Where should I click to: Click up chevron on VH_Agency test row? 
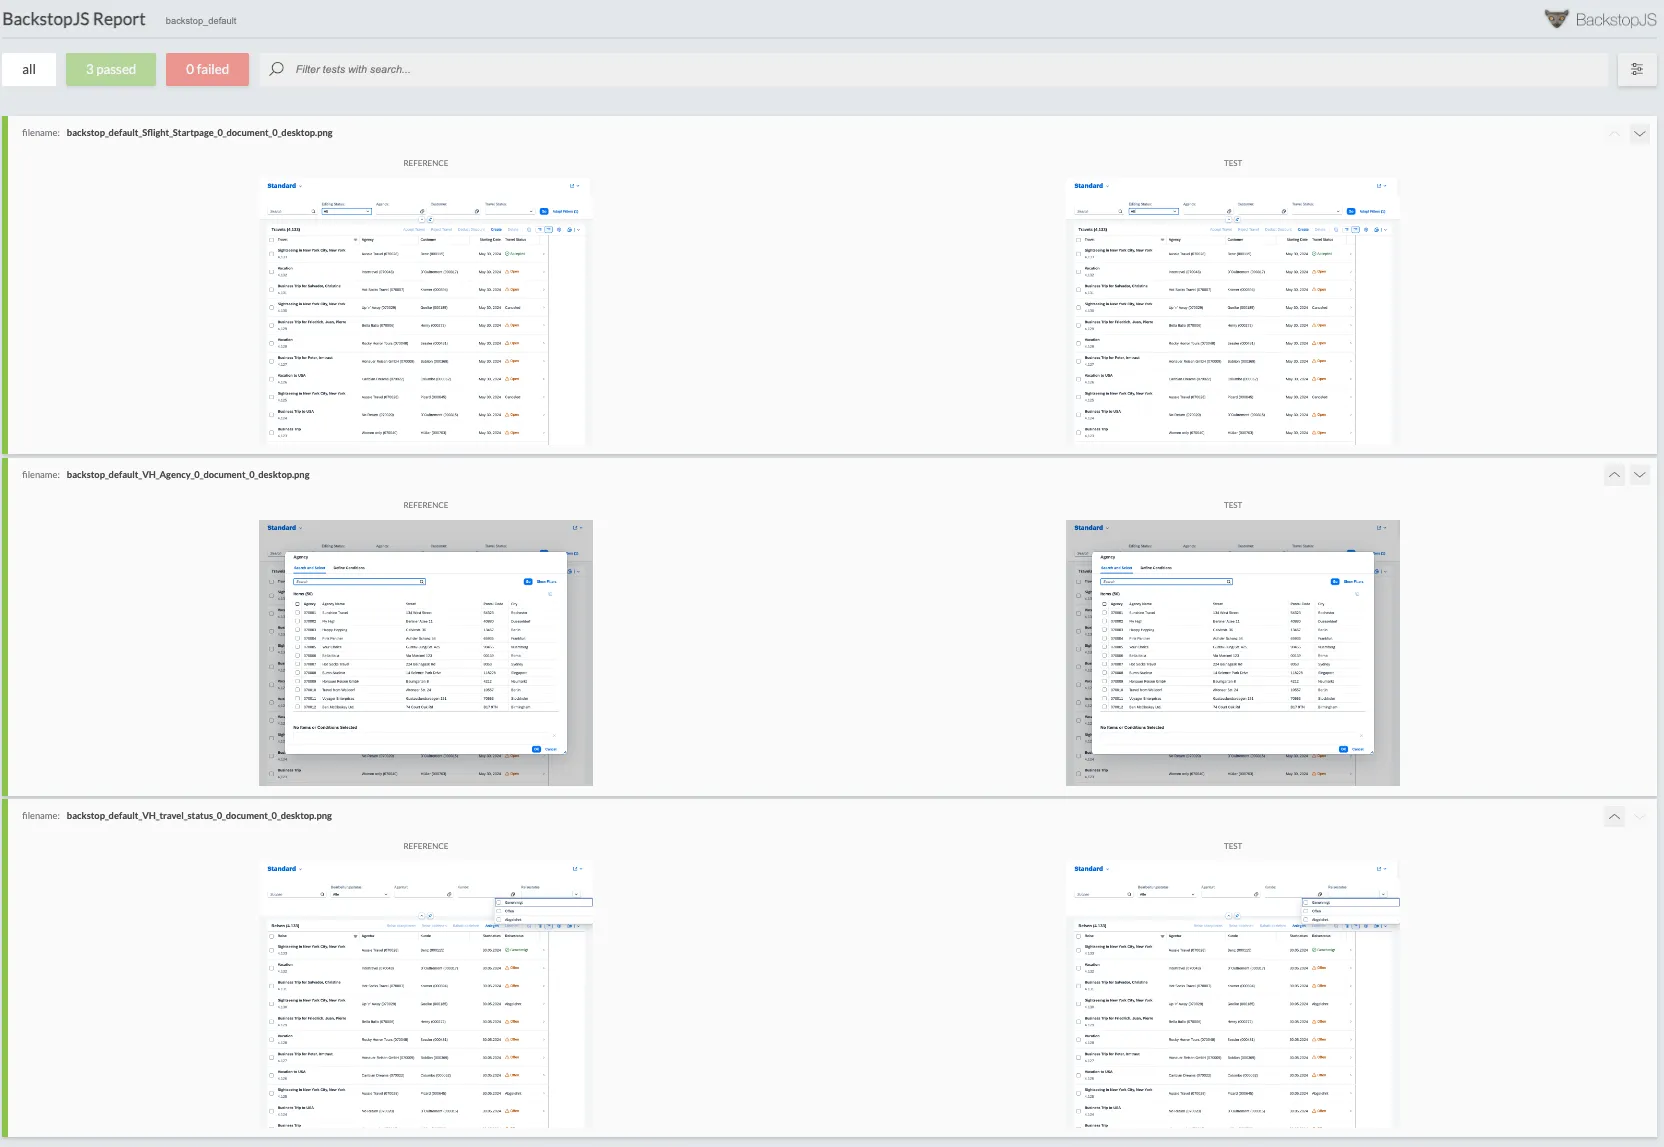click(1614, 475)
